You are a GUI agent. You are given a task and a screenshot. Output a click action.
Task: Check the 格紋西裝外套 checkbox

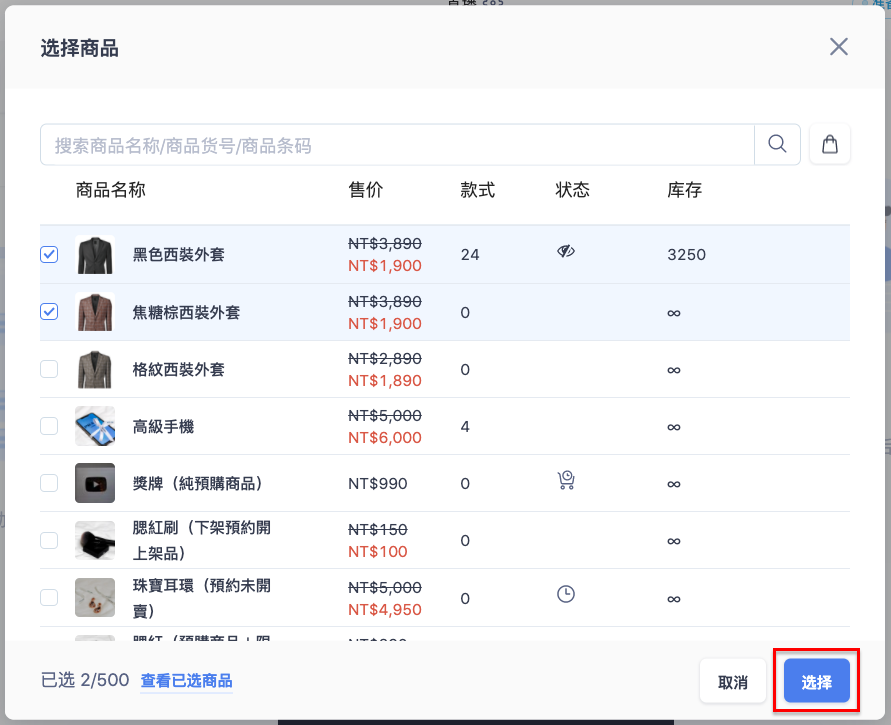tap(49, 369)
